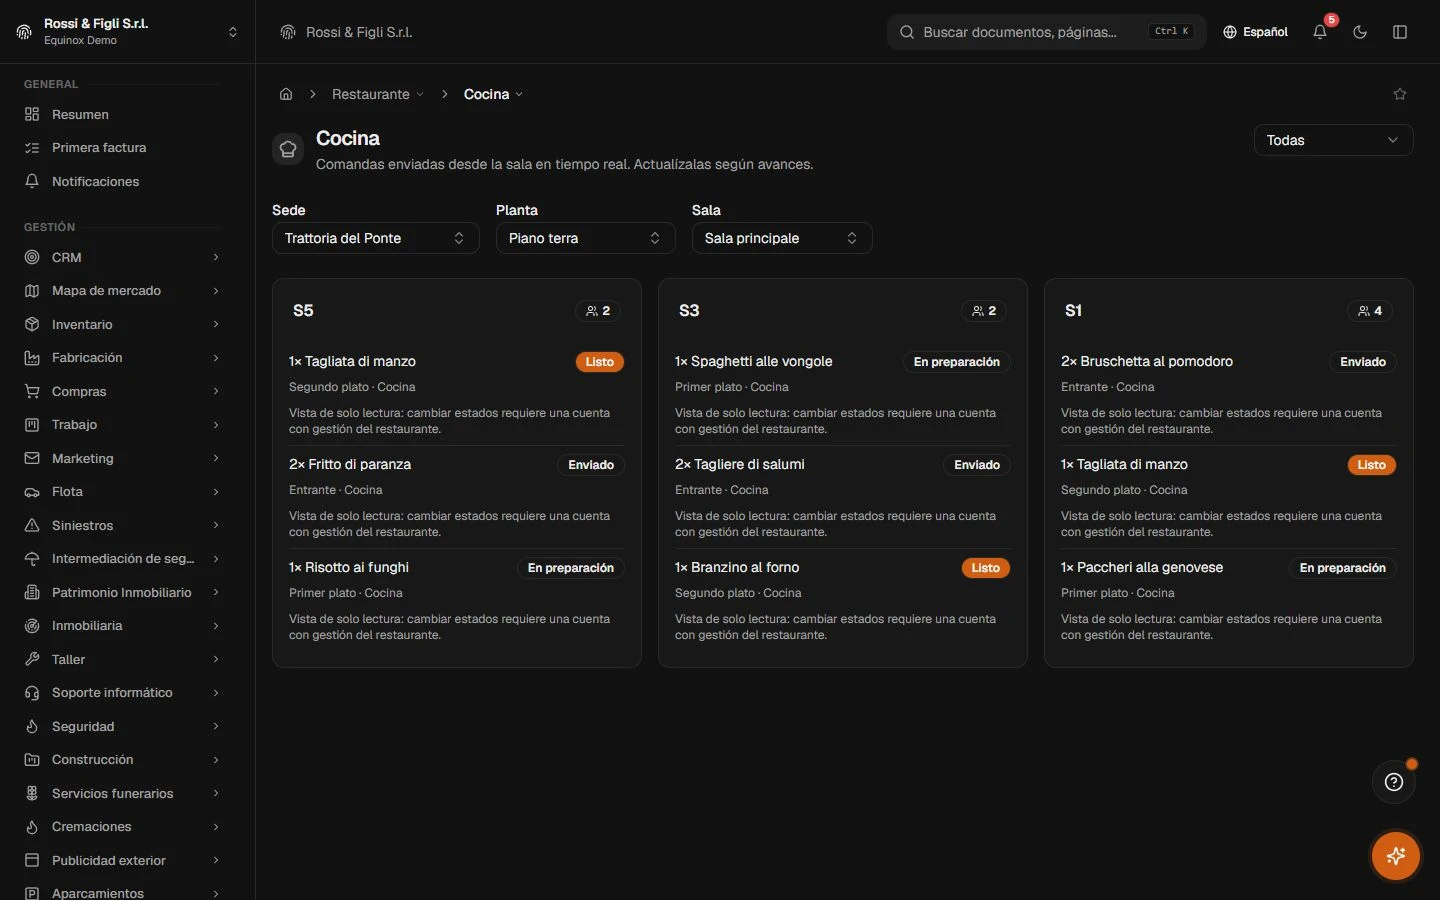Screen dimensions: 1440x900
Task: Click '1× Paccheri alla genovese' text
Action: (1142, 567)
